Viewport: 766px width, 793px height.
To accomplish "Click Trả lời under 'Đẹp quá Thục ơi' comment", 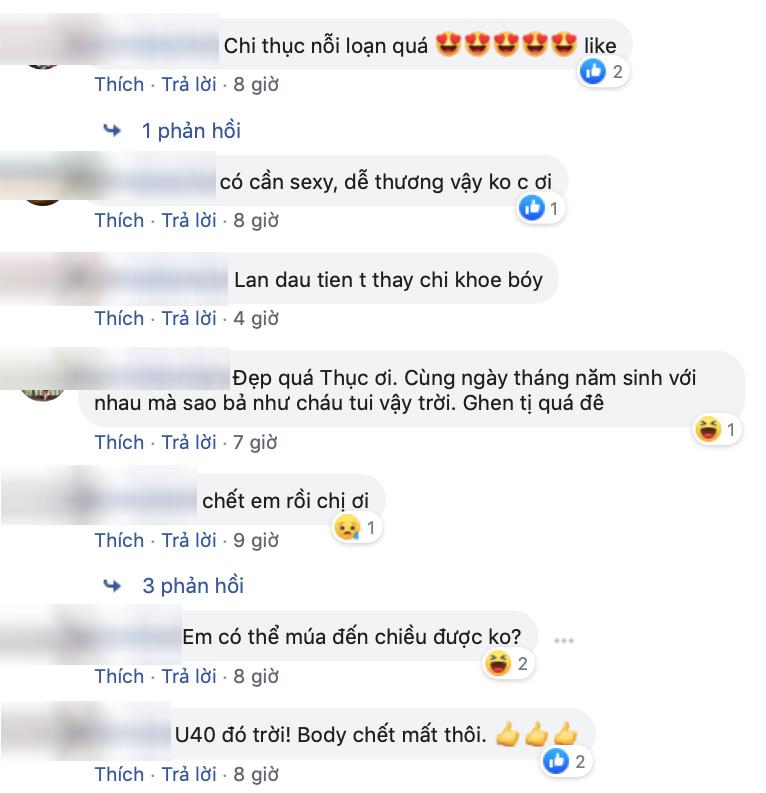I will (x=189, y=442).
